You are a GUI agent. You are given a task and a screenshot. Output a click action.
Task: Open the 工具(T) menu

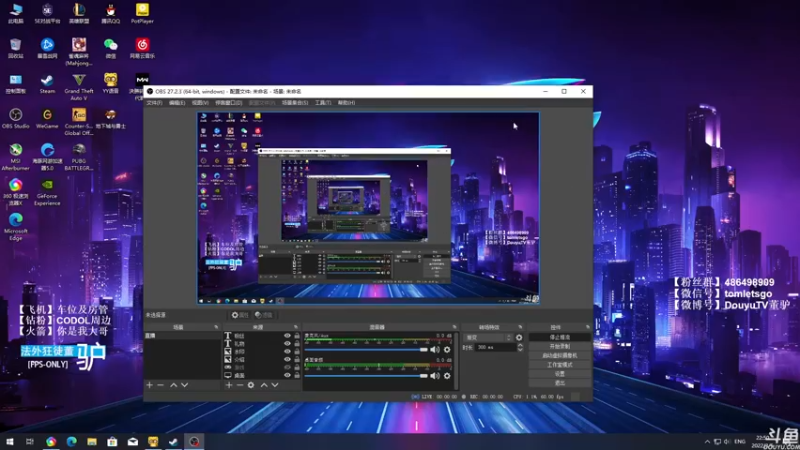[323, 103]
